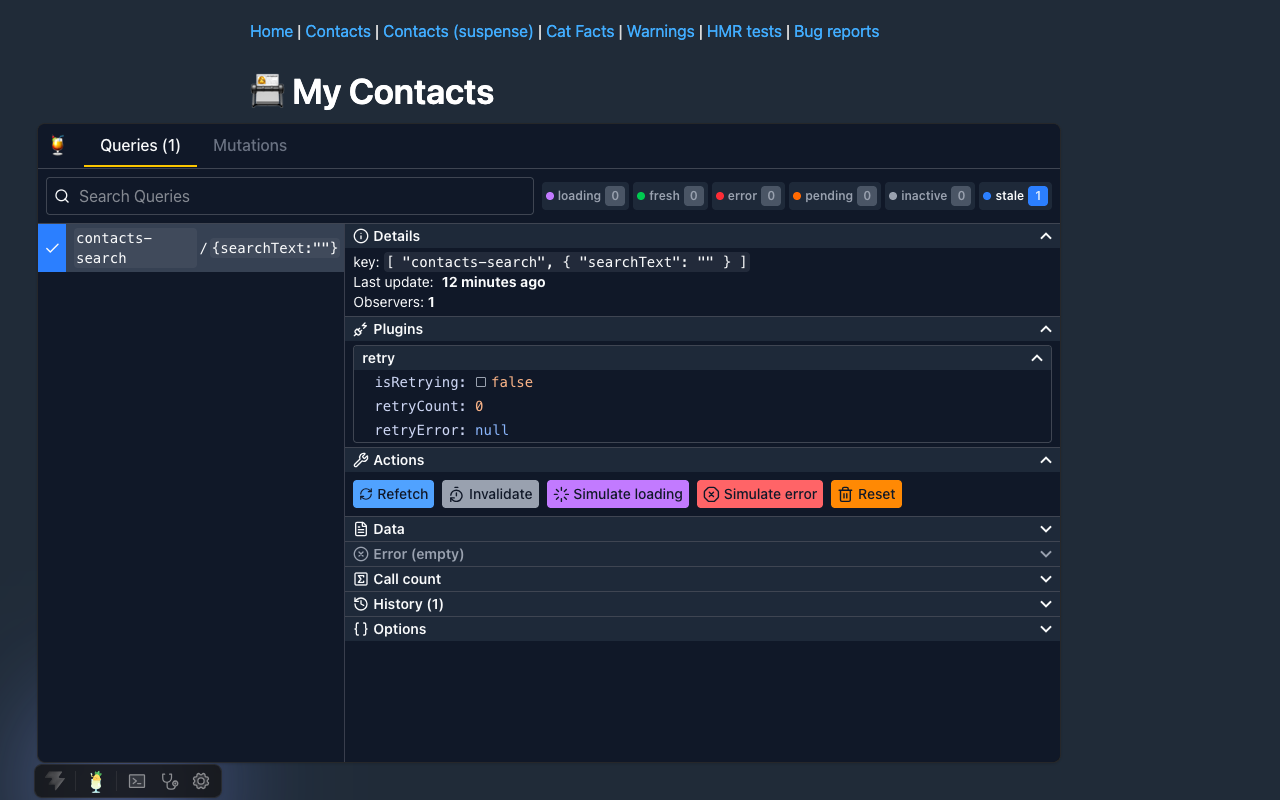Viewport: 1280px width, 800px height.
Task: Collapse the retry plugin panel
Action: [x=1037, y=358]
